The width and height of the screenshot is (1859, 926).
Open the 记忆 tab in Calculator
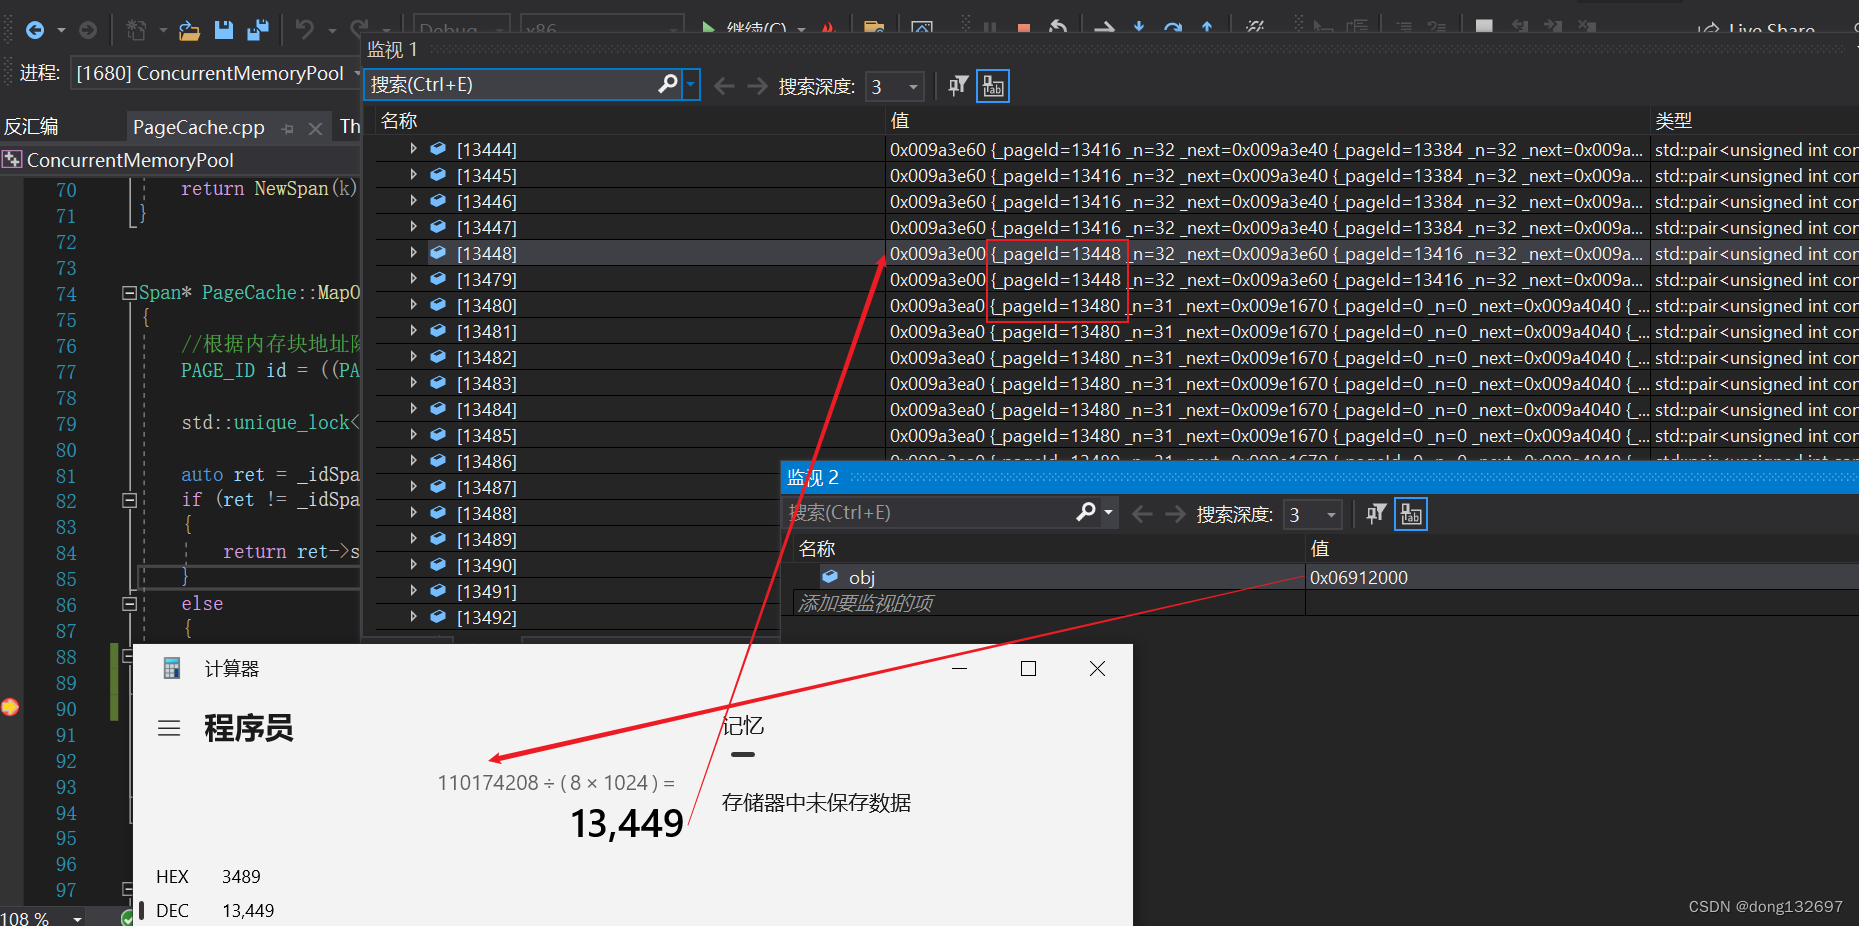743,726
